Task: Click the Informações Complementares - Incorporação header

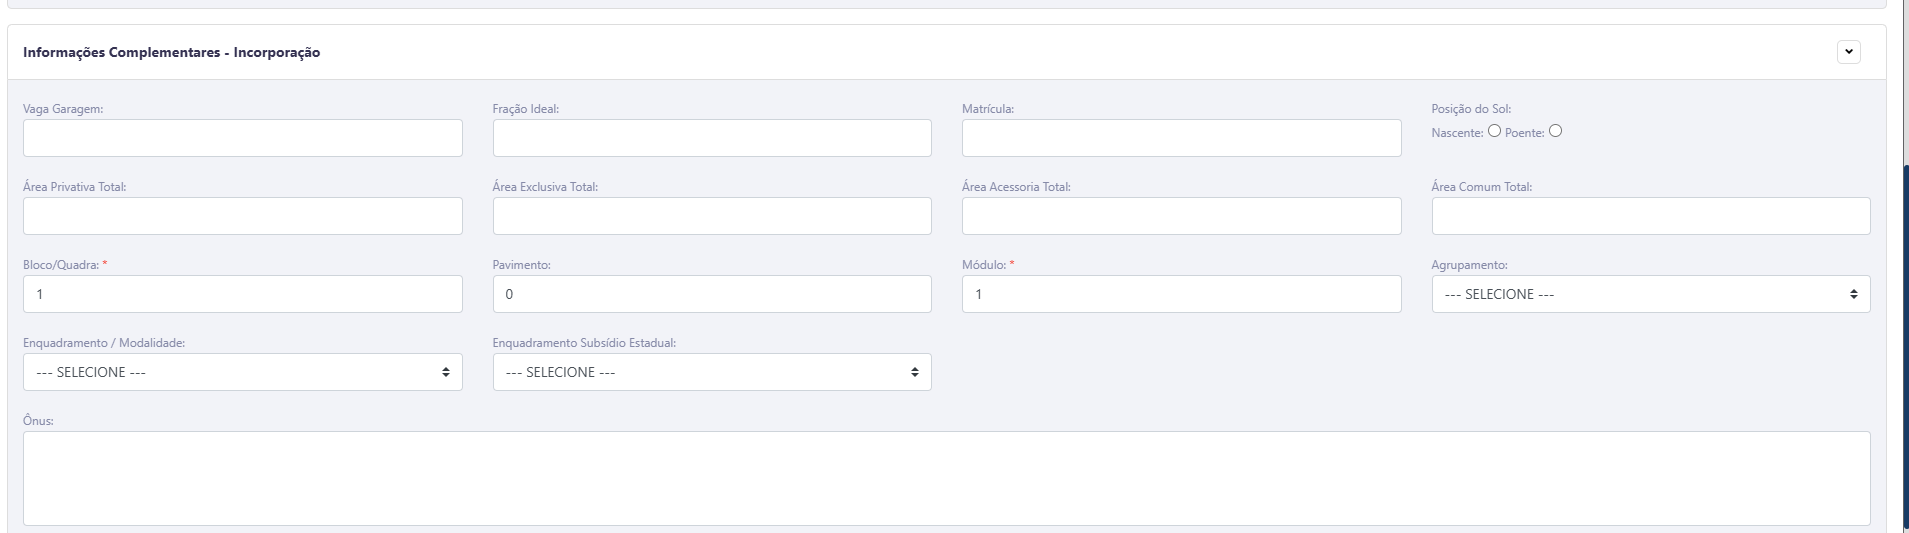Action: click(x=171, y=52)
